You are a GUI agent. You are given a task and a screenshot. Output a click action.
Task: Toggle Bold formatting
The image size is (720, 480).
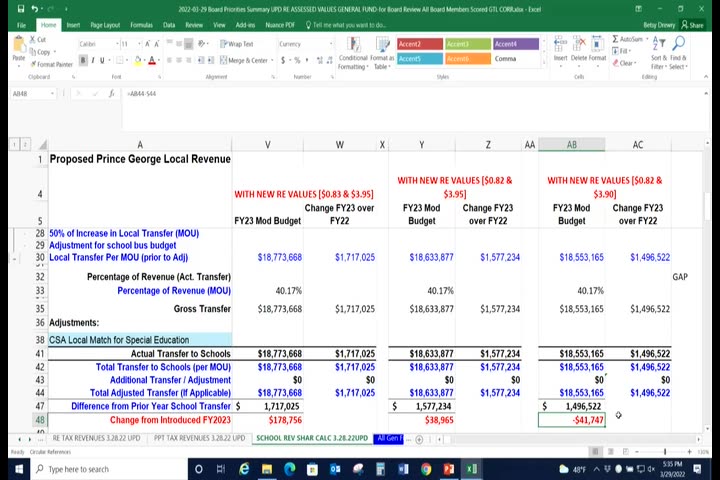point(83,60)
